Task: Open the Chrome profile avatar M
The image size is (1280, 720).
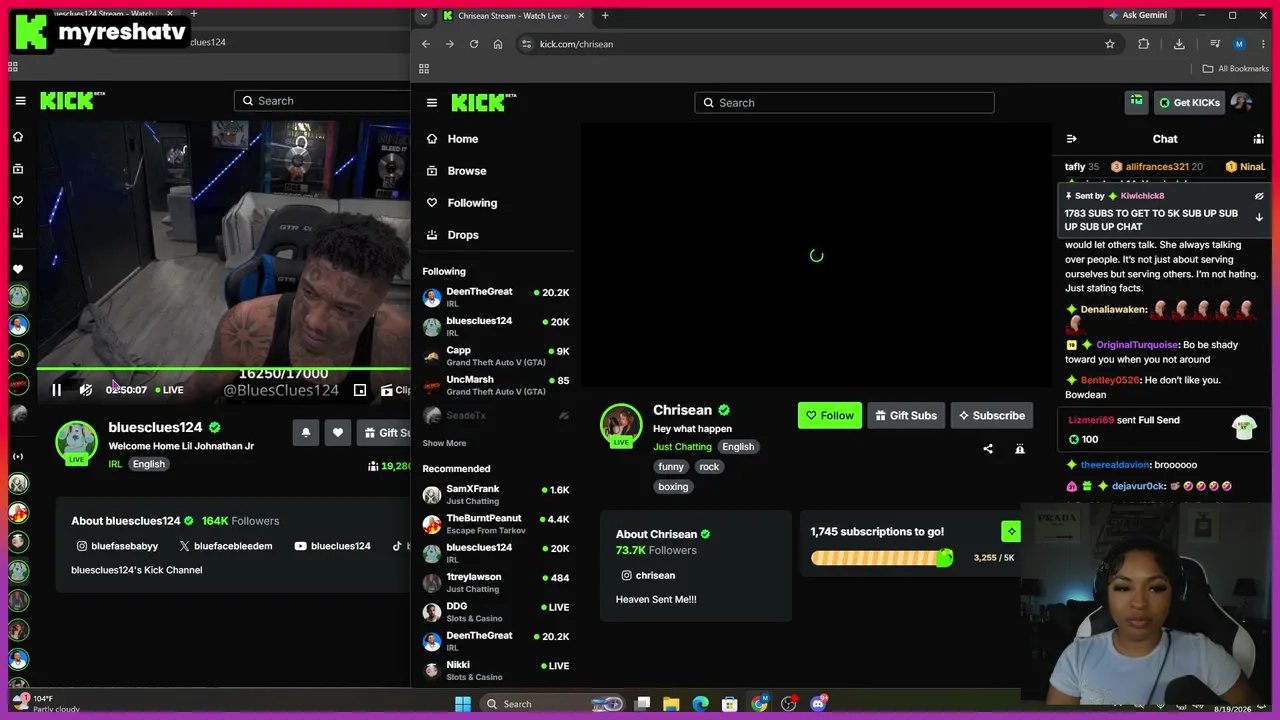Action: 1239,44
